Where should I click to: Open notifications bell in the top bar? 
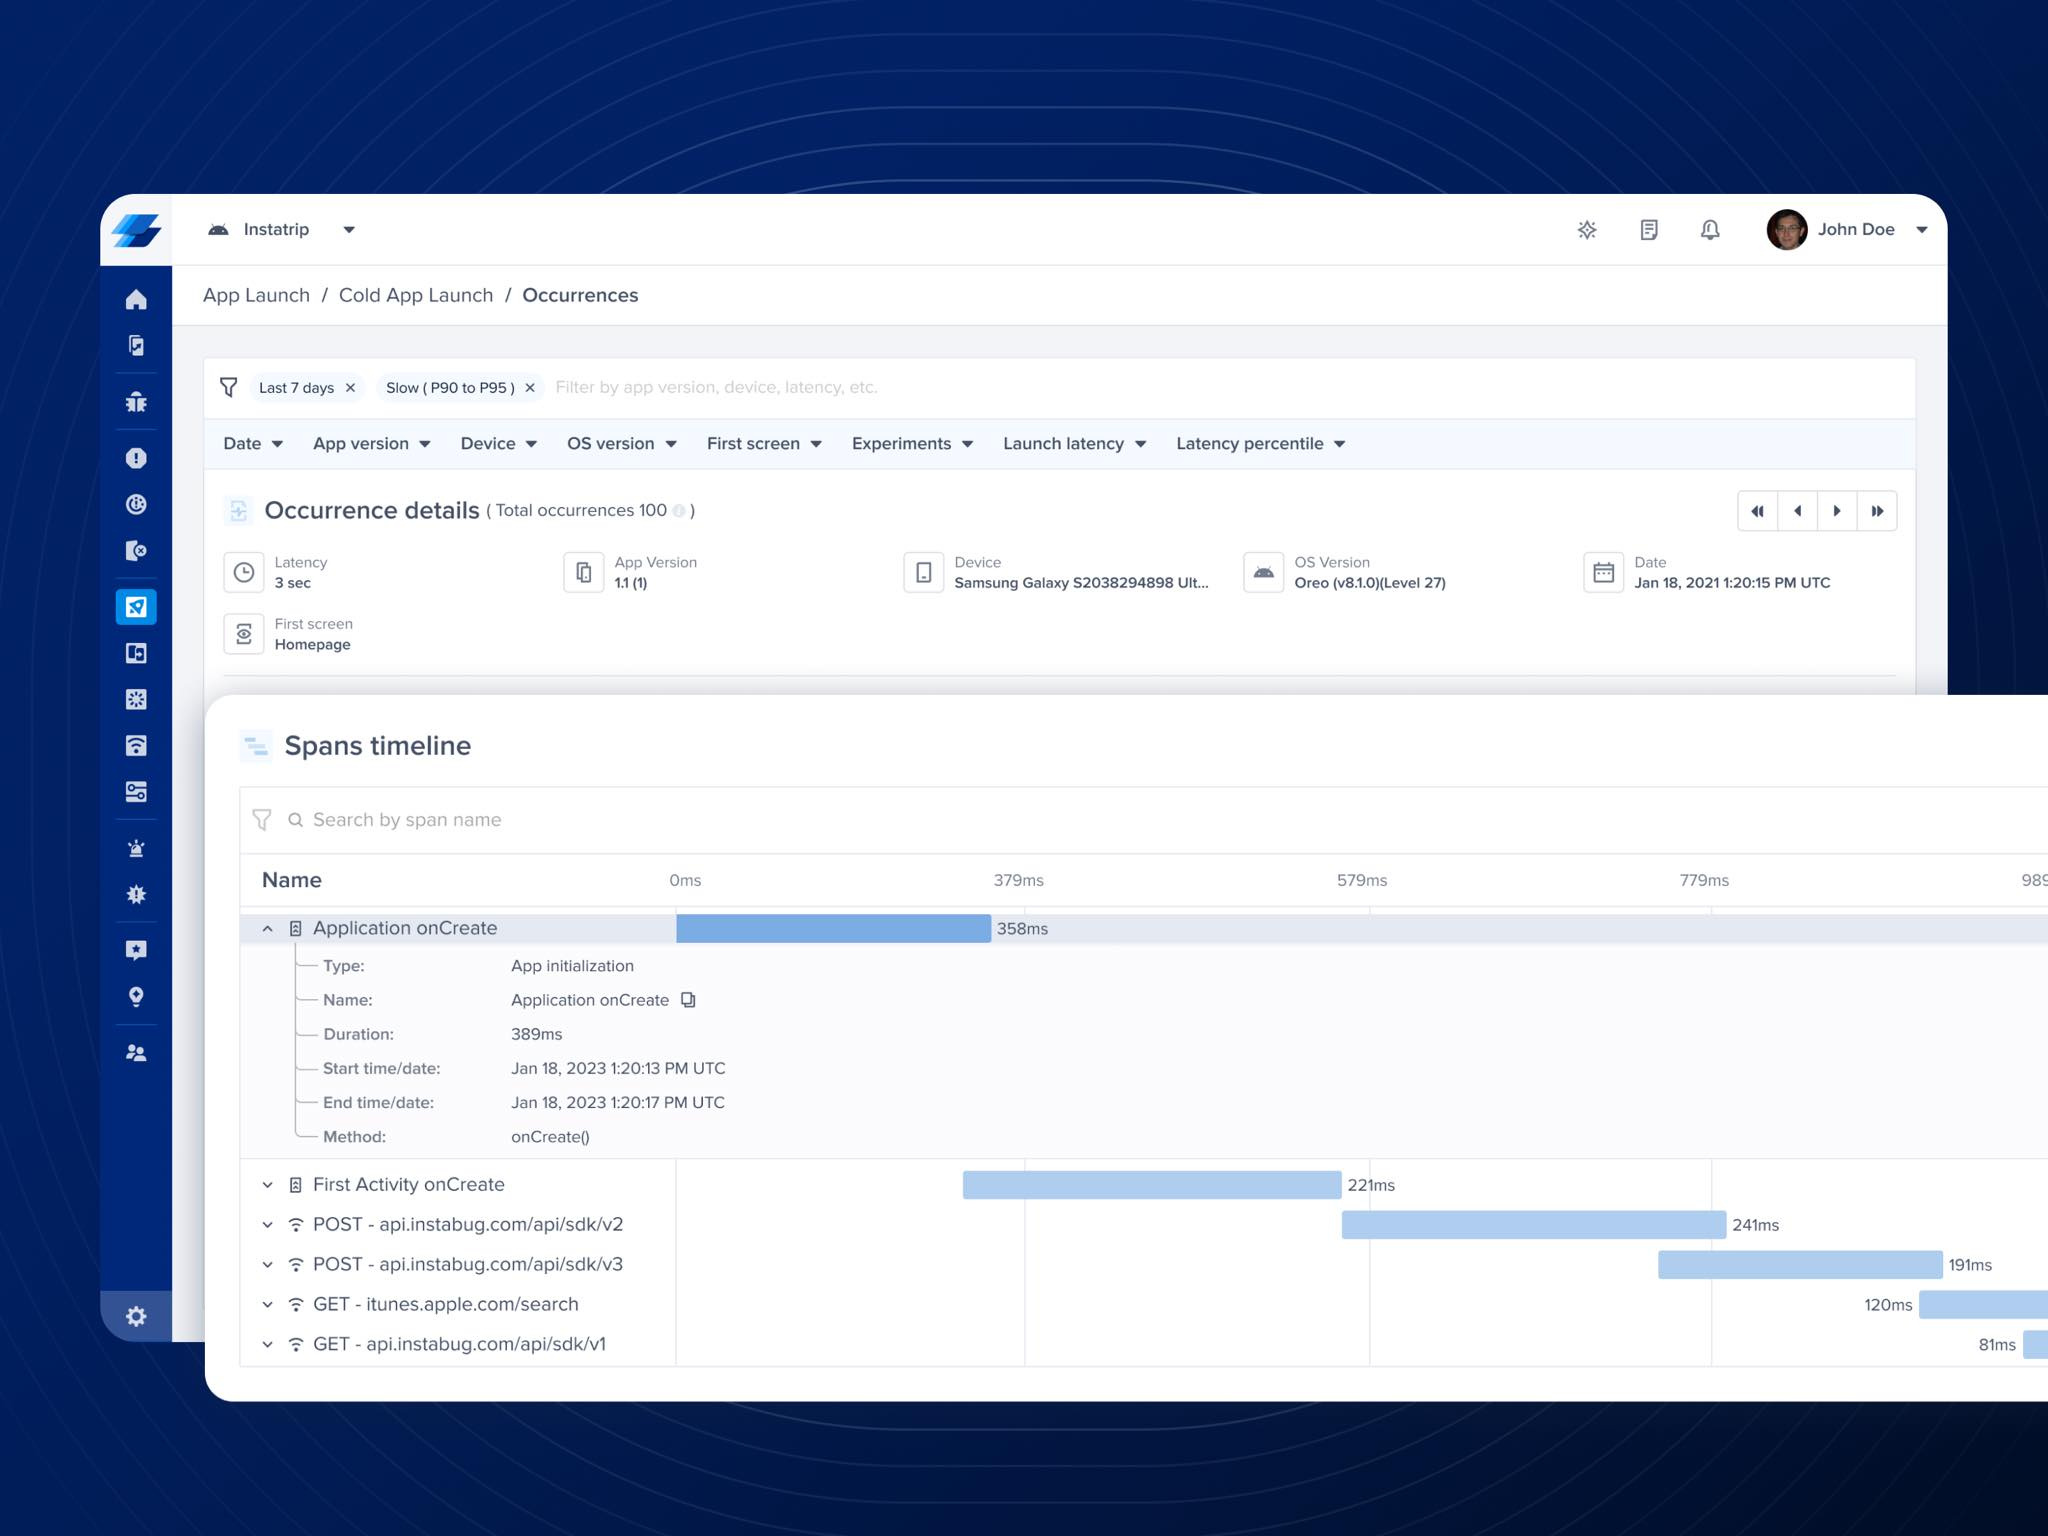coord(1709,230)
